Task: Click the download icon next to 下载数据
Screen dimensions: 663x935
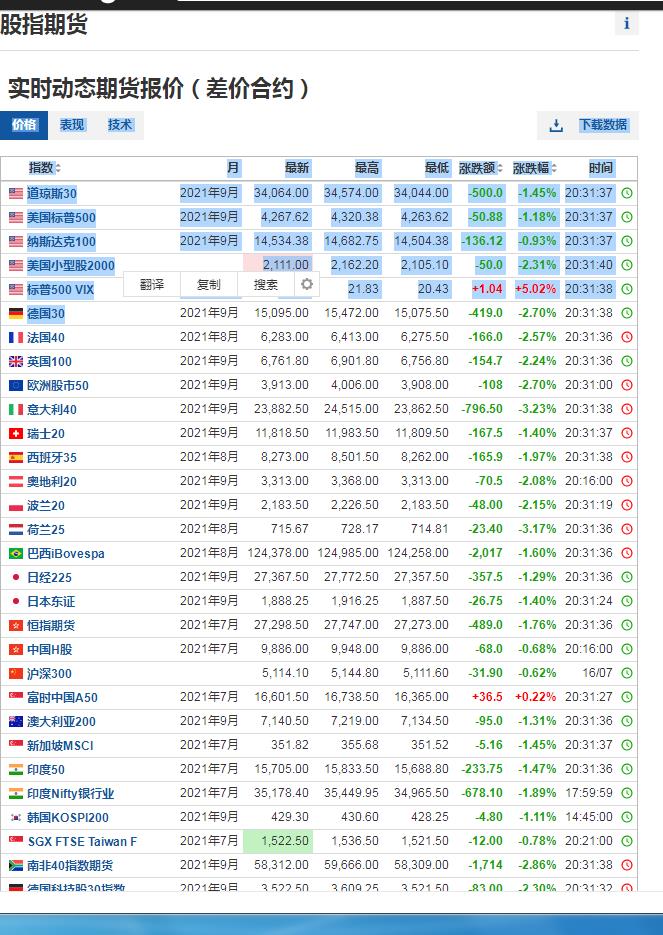Action: click(x=556, y=125)
